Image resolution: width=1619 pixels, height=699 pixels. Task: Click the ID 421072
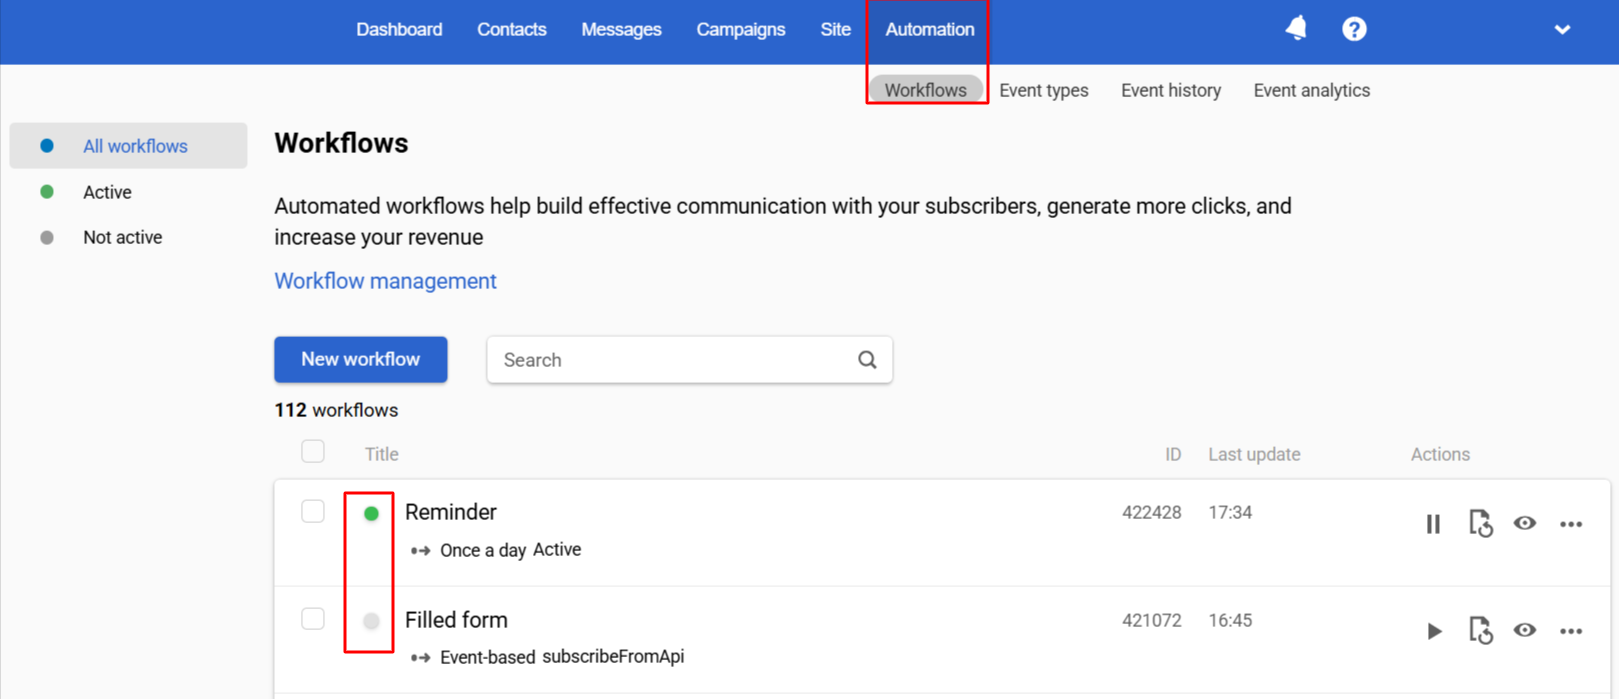[x=1151, y=620]
